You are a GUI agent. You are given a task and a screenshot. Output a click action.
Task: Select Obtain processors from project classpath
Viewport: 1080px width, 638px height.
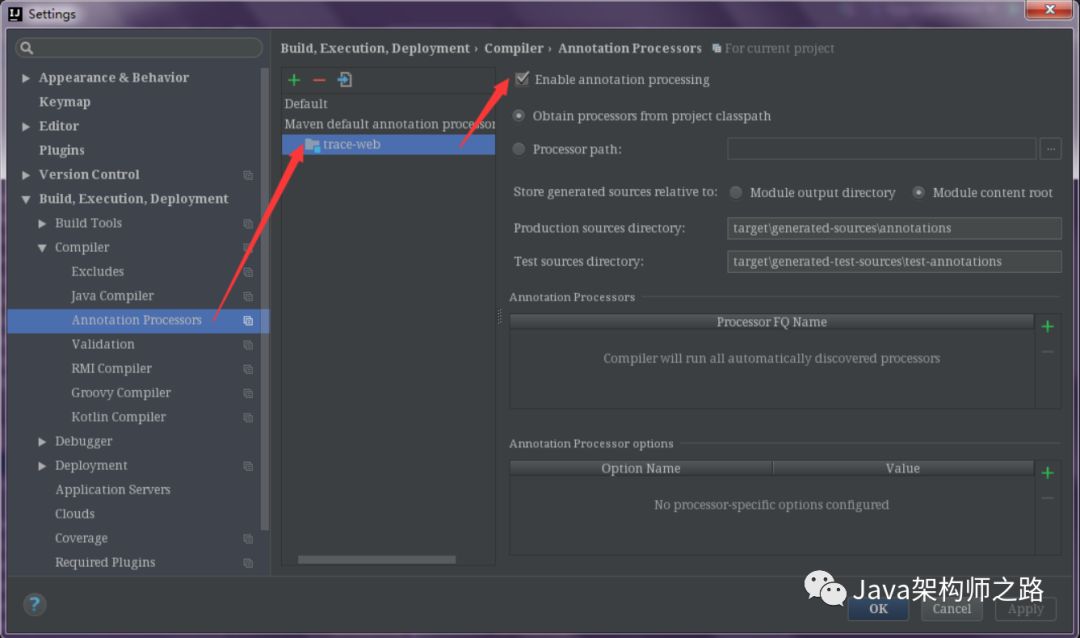click(x=519, y=116)
